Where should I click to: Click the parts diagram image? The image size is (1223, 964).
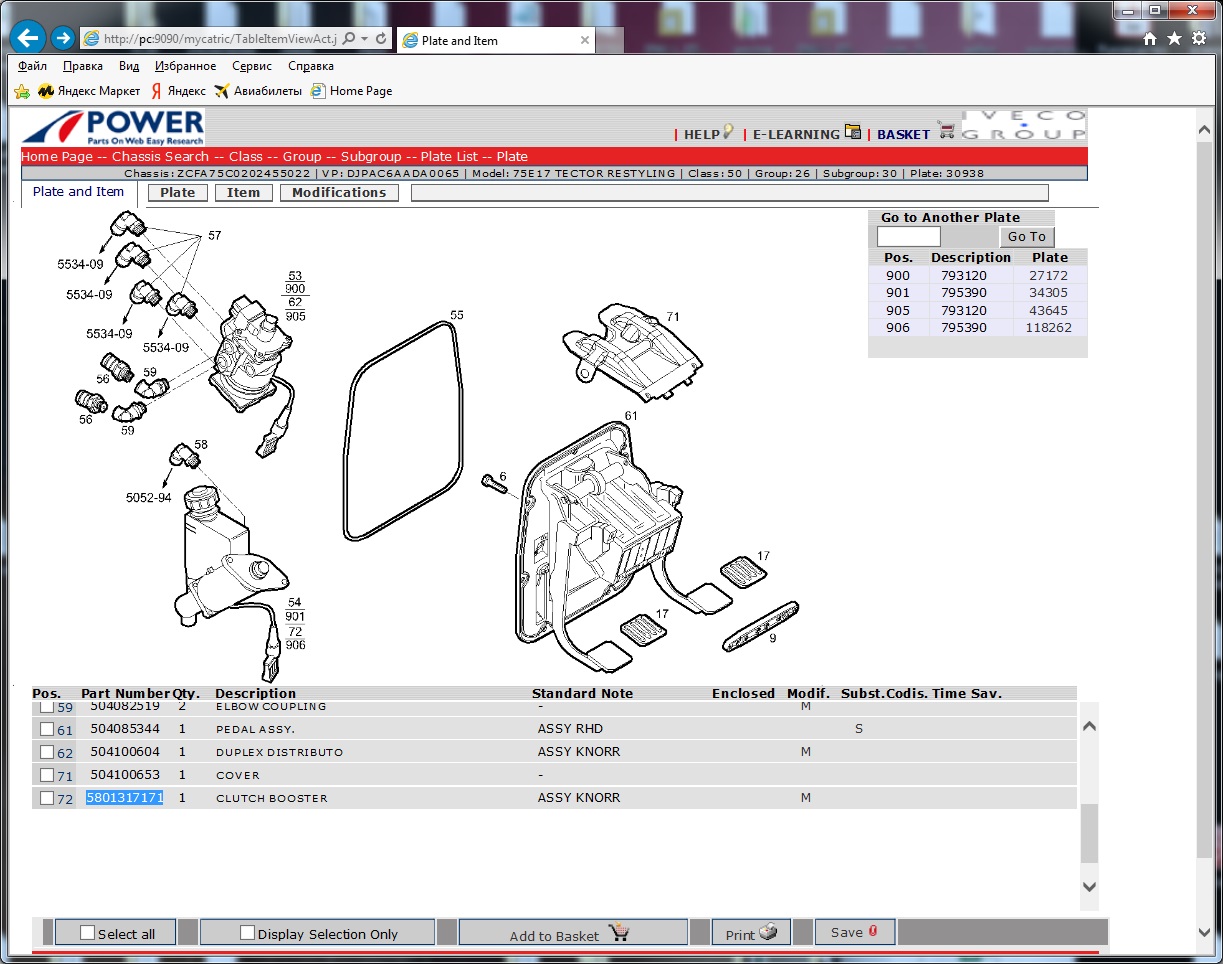tap(430, 445)
